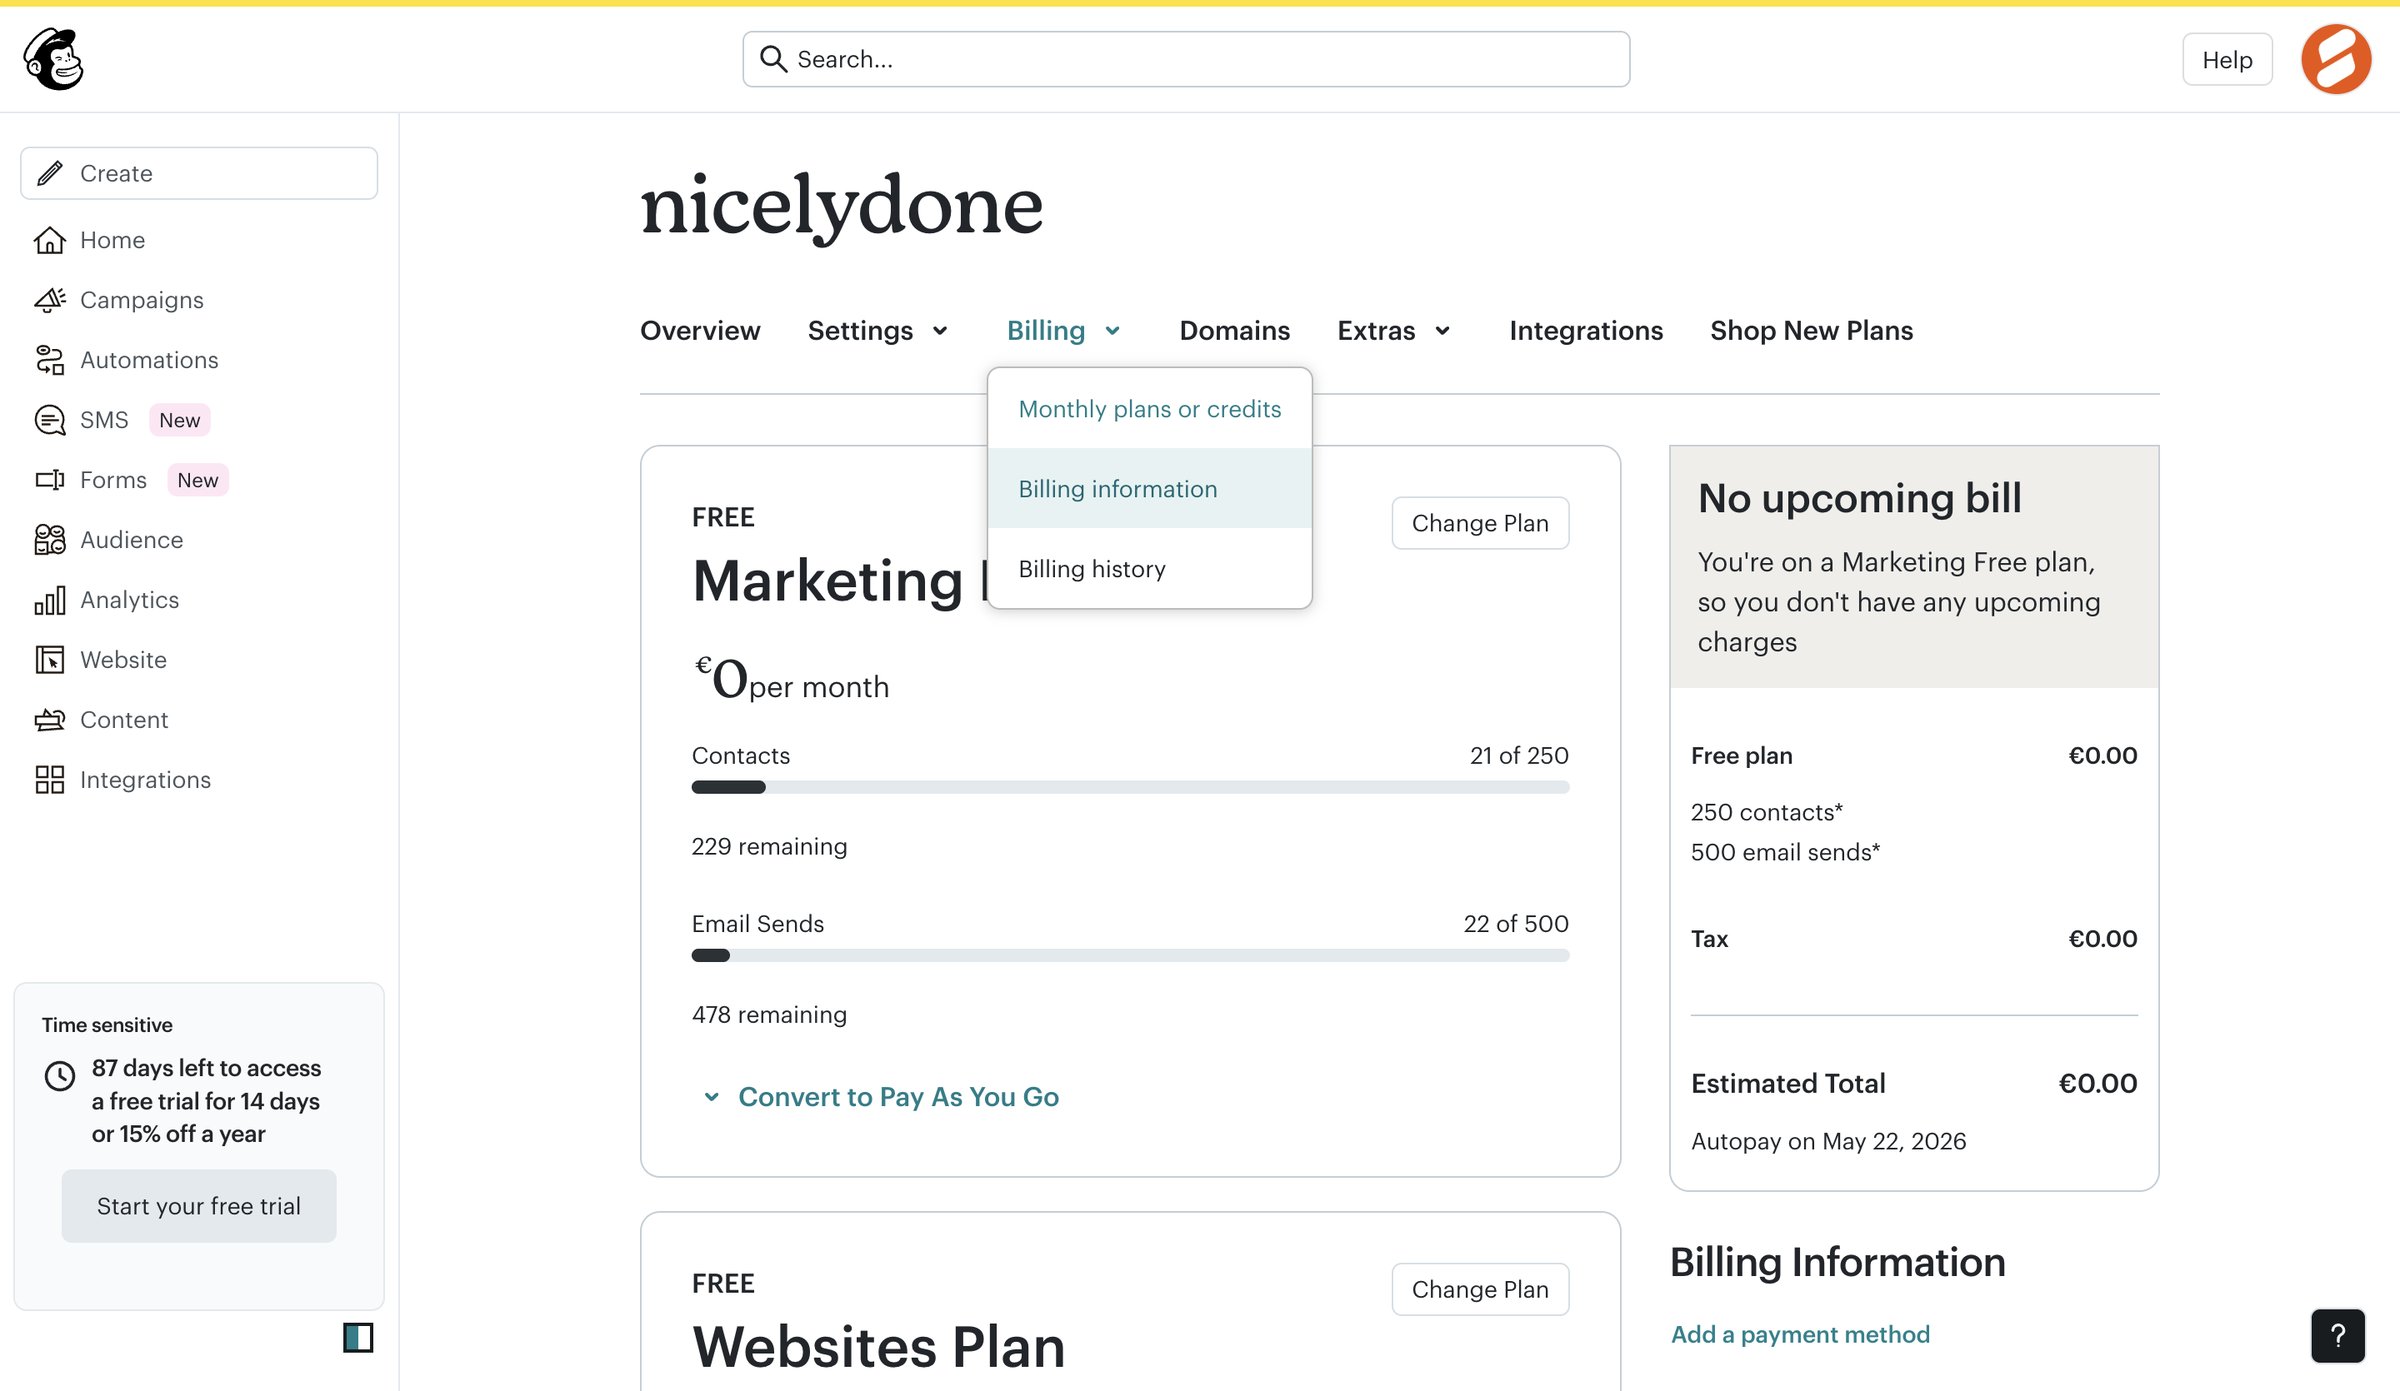Select Billing information from the dropdown

1150,489
